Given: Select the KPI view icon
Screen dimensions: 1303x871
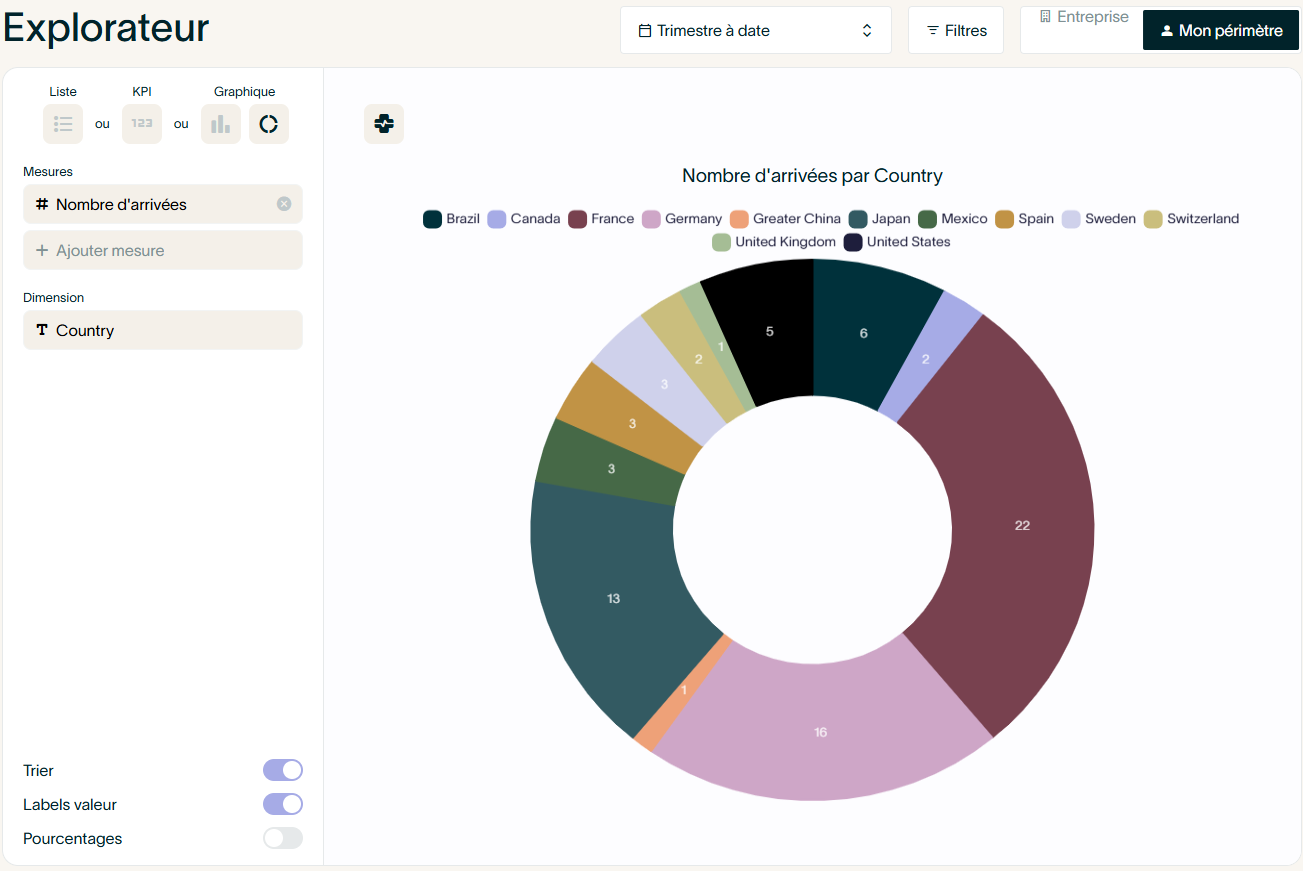Looking at the screenshot, I should click(142, 124).
